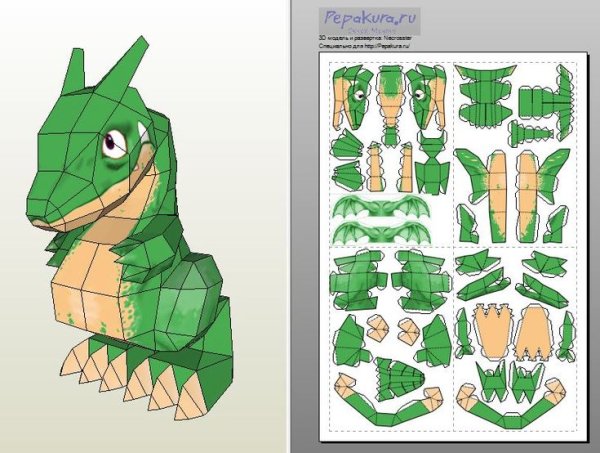The height and width of the screenshot is (453, 600).
Task: Pick the tan claw row on the 3D model
Action: pyautogui.click(x=134, y=377)
